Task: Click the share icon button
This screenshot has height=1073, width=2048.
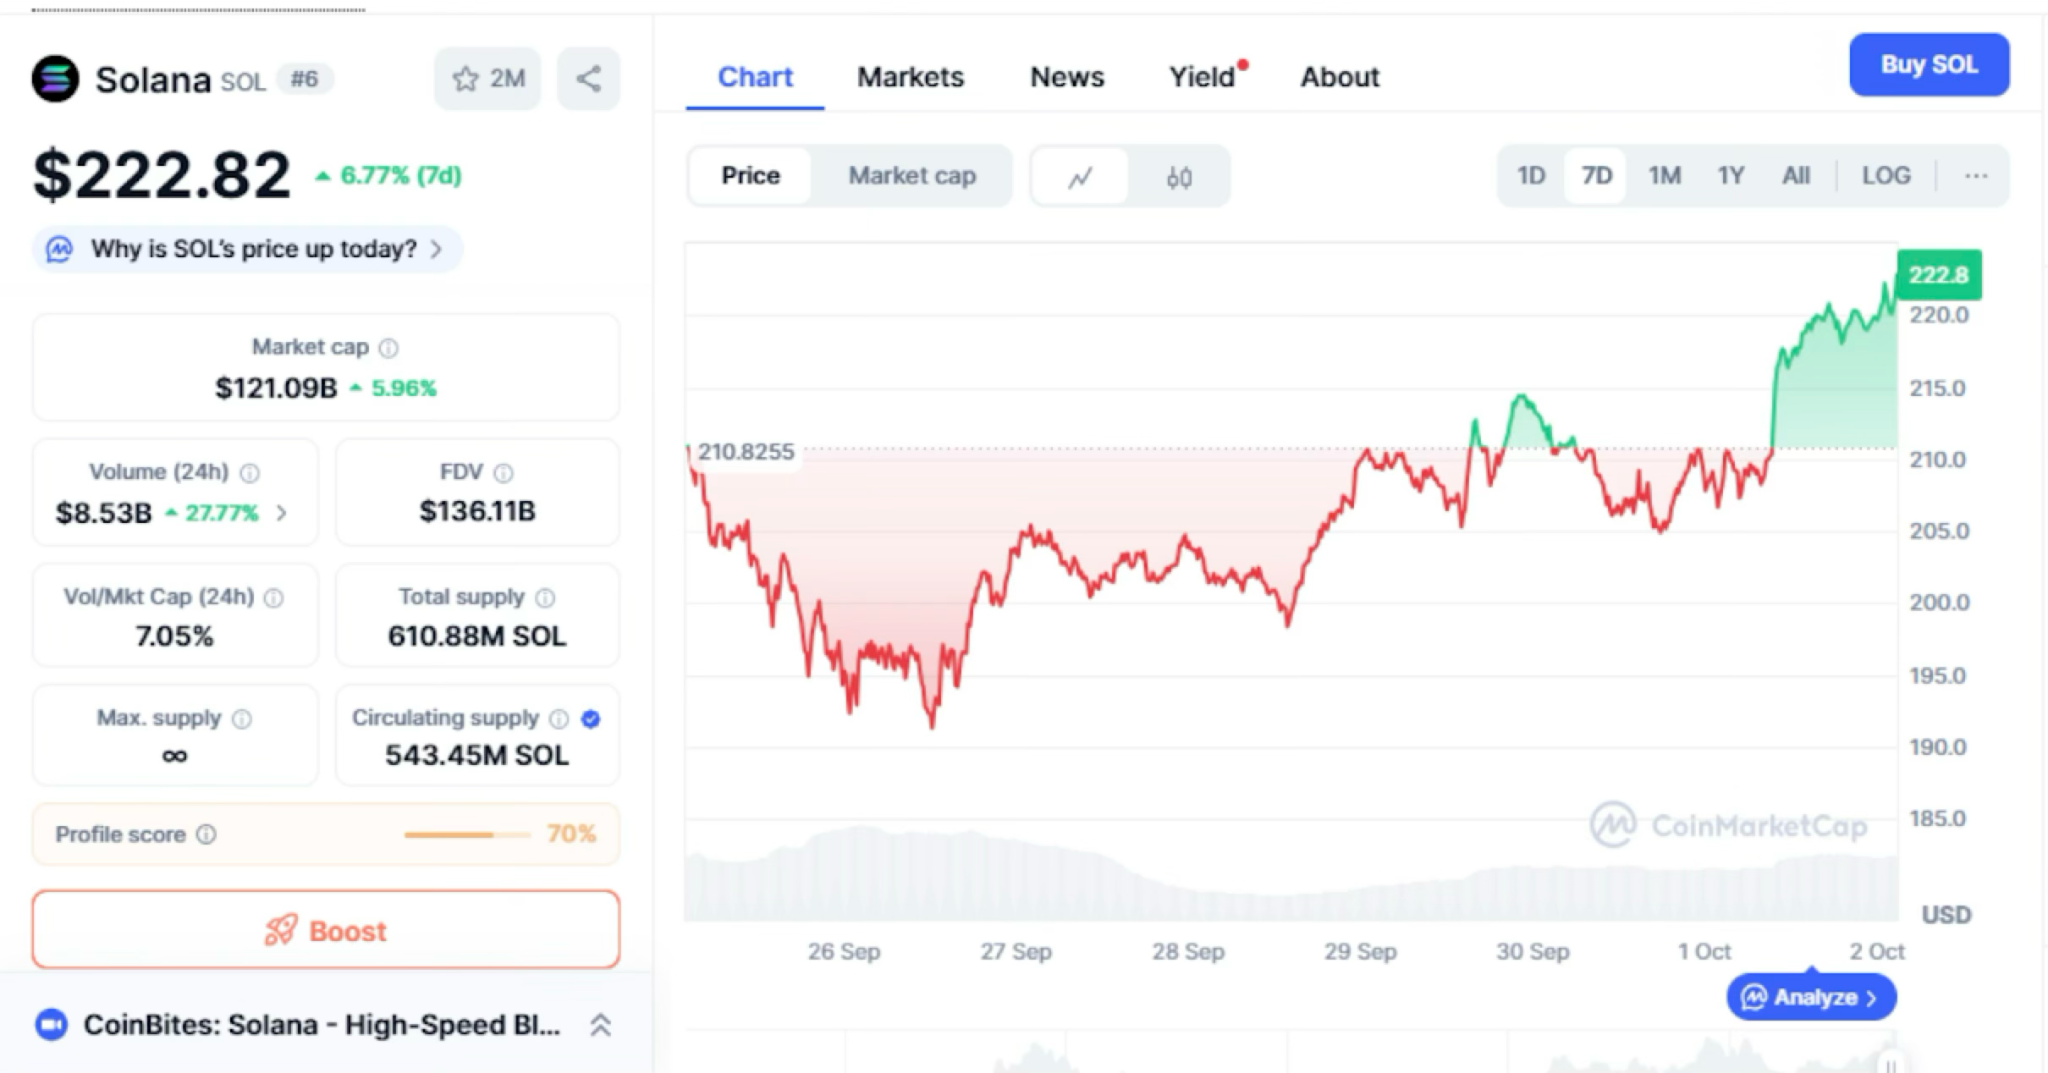Action: click(589, 79)
